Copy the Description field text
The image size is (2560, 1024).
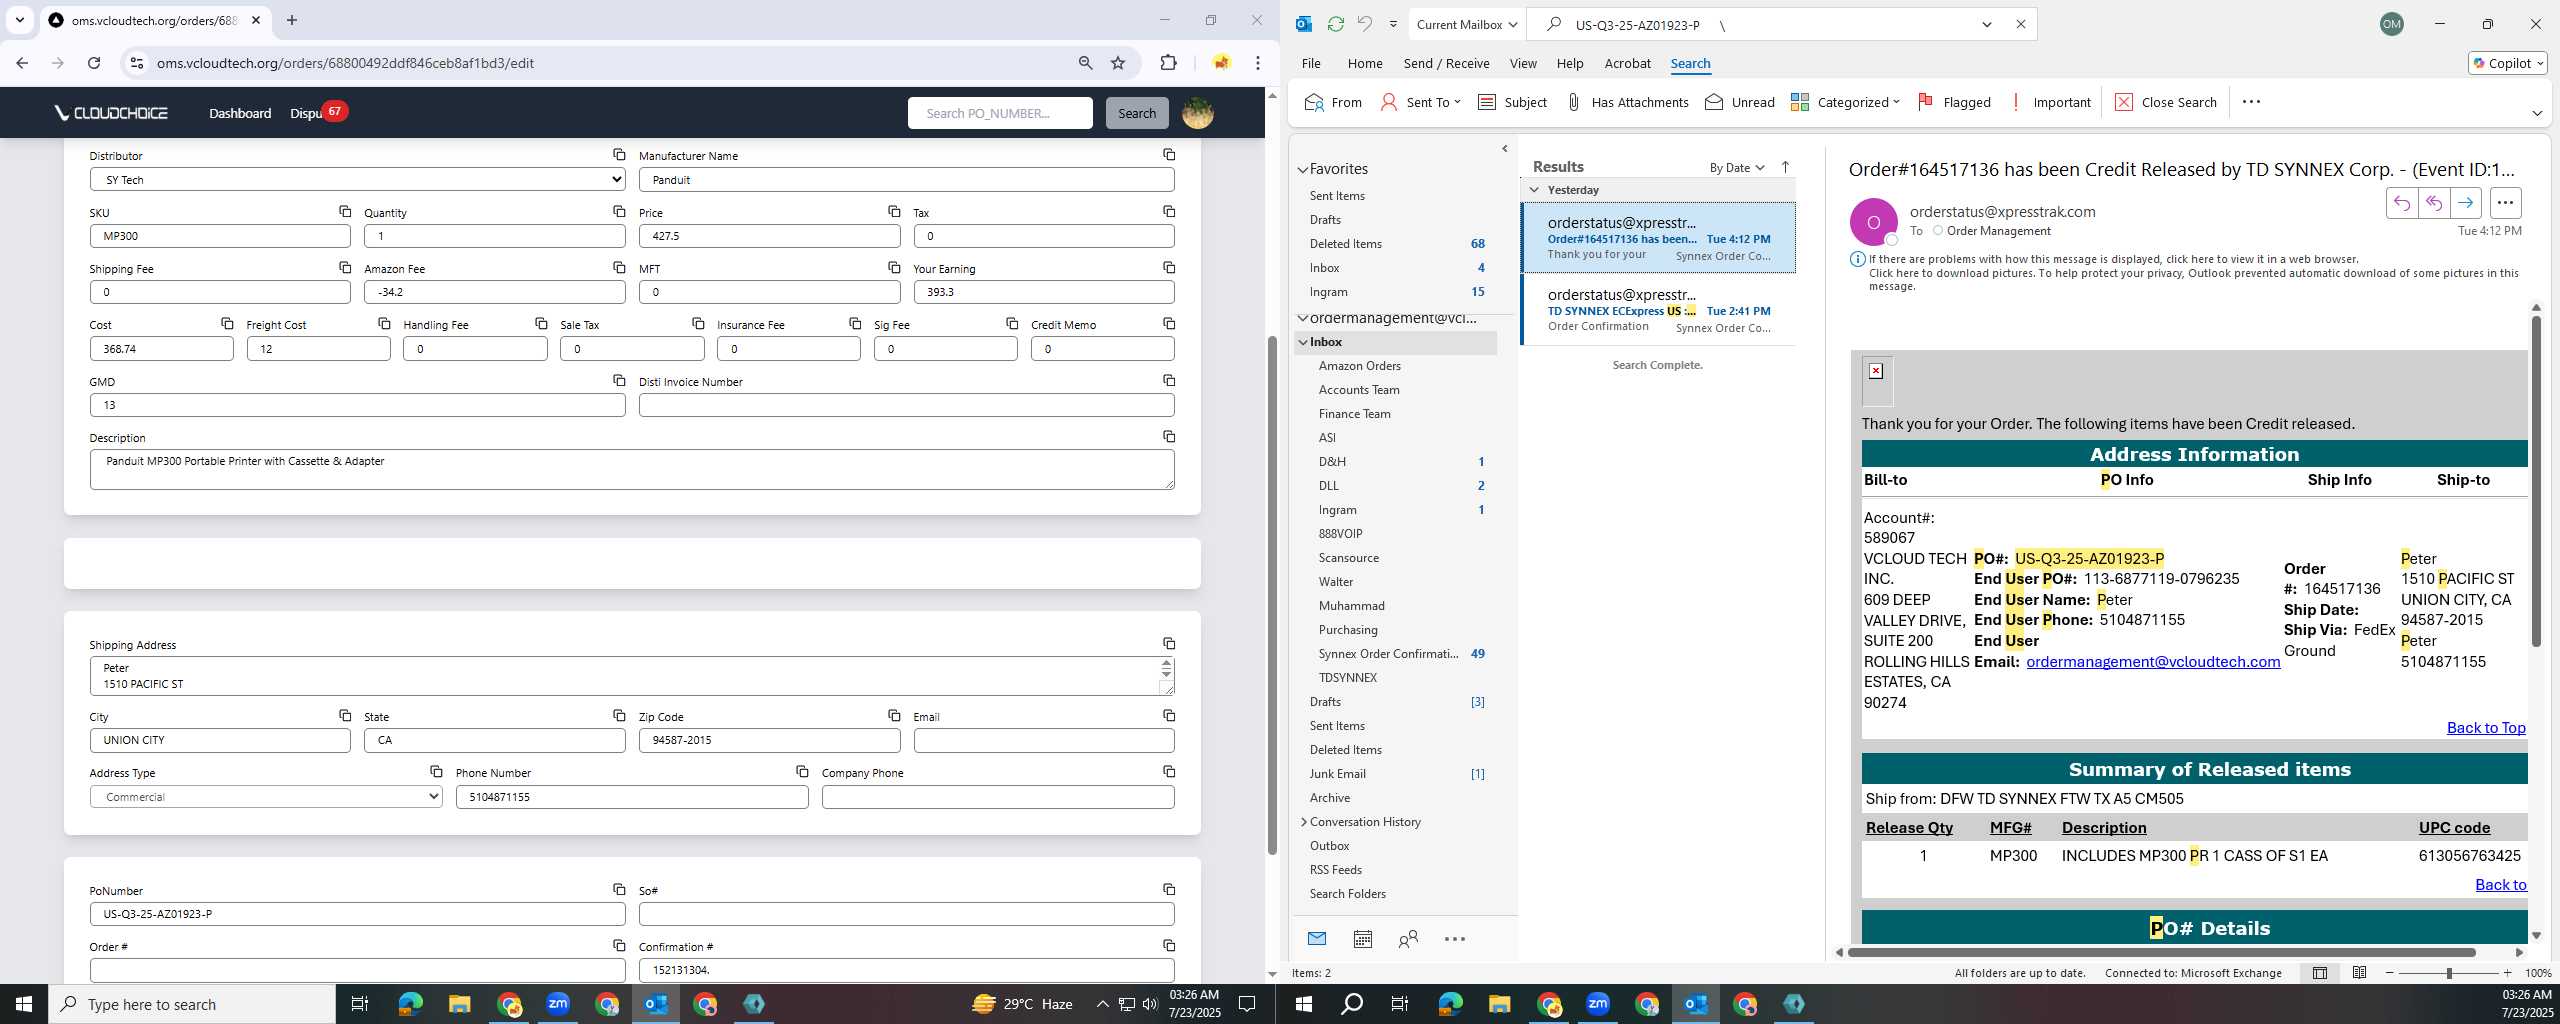pos(1169,437)
